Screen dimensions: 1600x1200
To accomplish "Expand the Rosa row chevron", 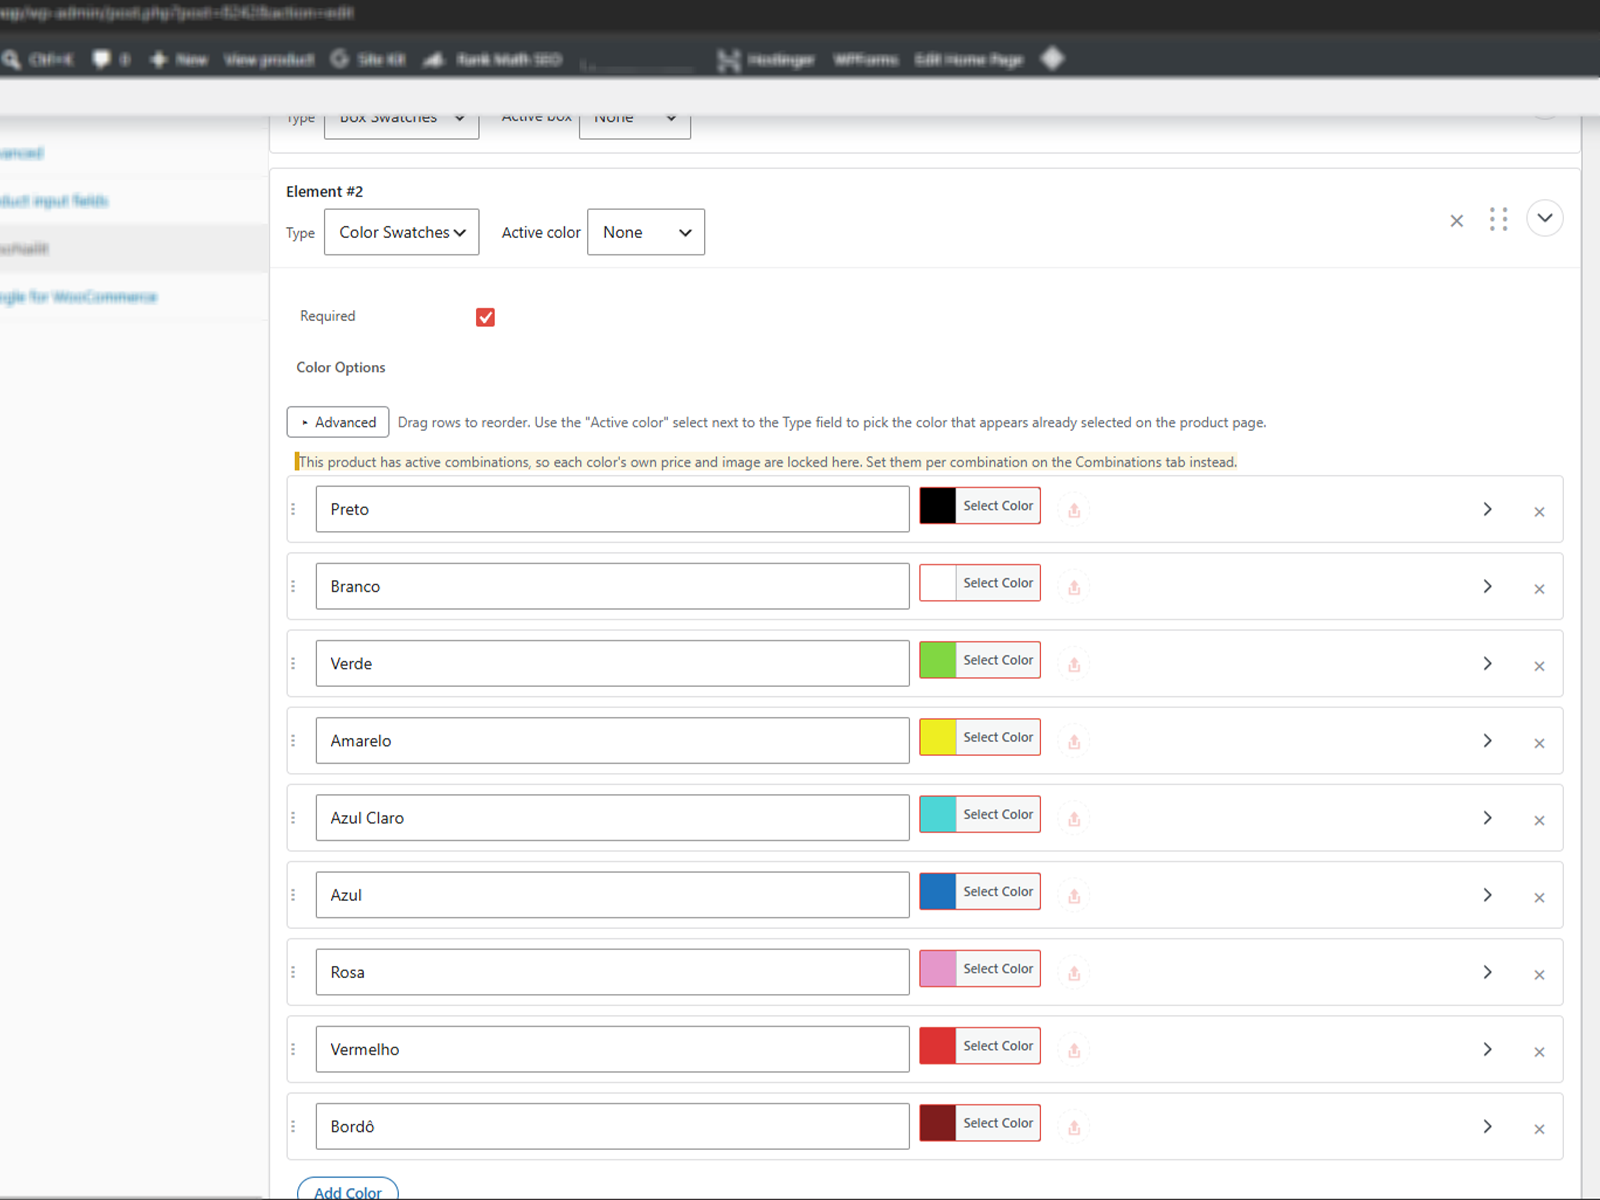I will click(1487, 972).
